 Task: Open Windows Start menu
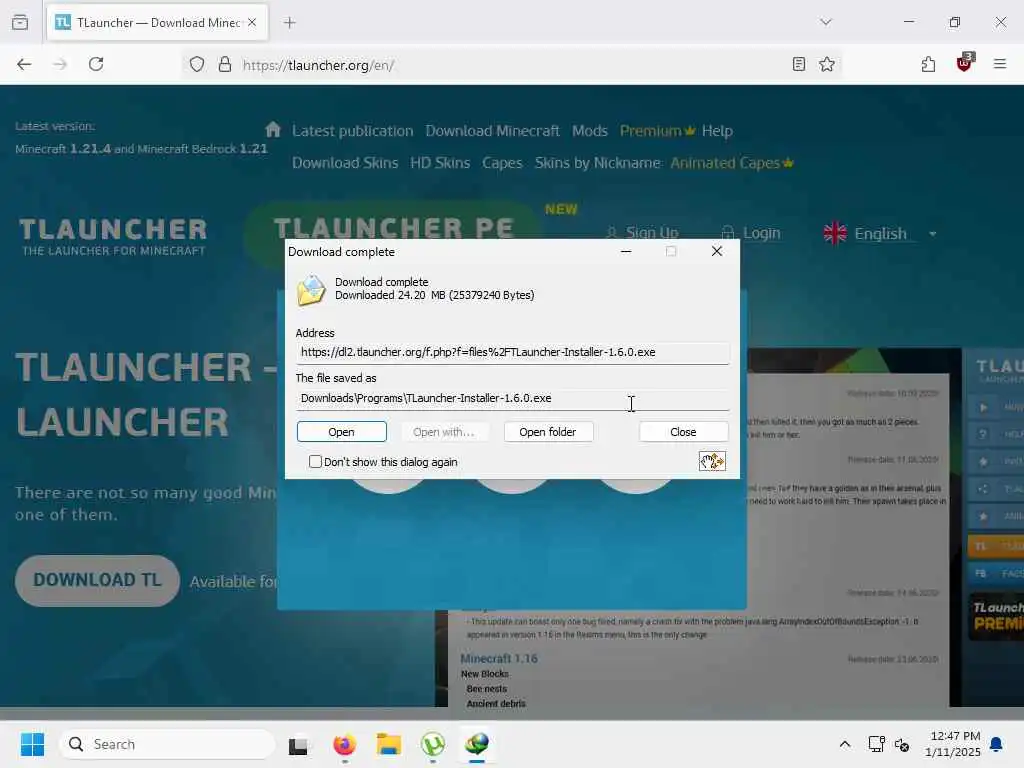[x=32, y=744]
